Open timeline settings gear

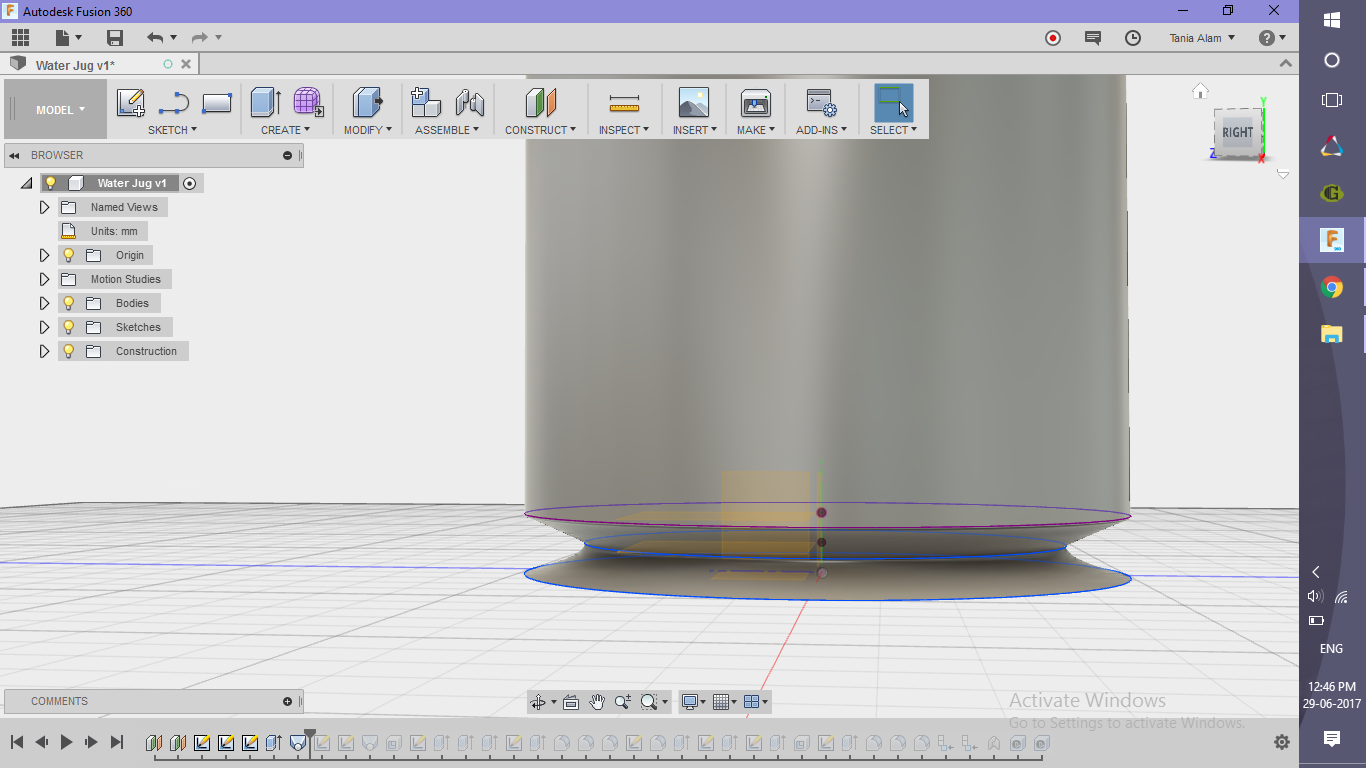pyautogui.click(x=1281, y=742)
